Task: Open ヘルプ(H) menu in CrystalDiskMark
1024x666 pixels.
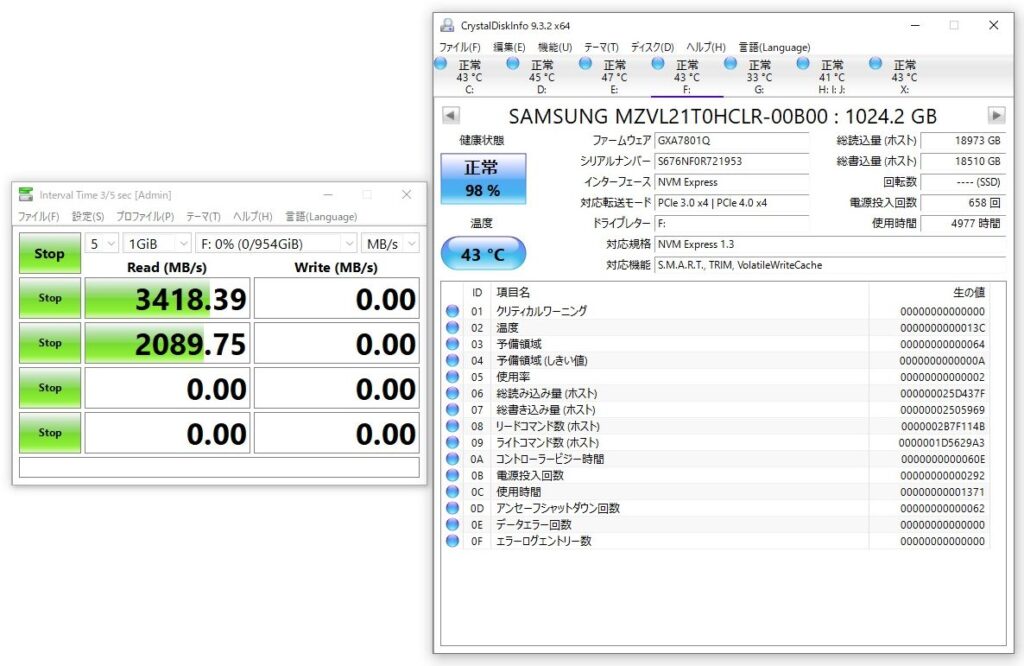Action: [x=252, y=216]
